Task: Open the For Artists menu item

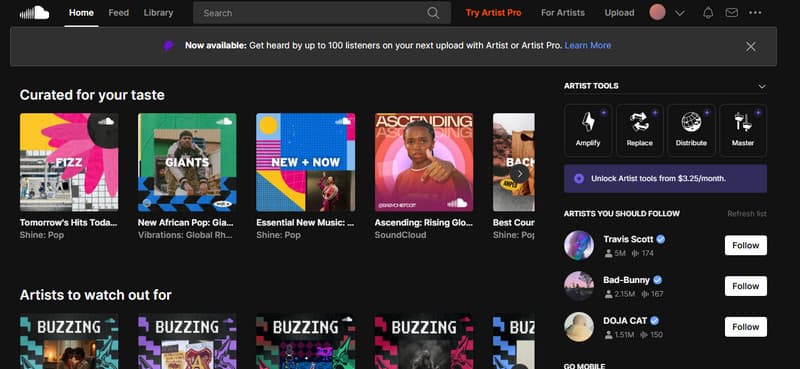Action: click(x=563, y=13)
